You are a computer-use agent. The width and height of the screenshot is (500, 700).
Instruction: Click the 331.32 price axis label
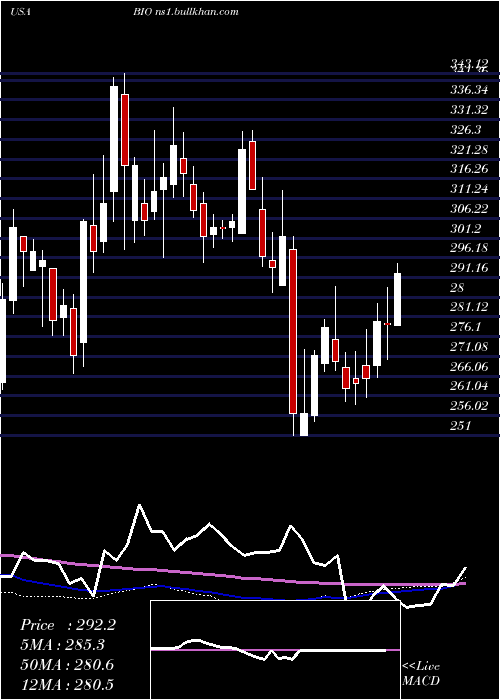click(469, 110)
